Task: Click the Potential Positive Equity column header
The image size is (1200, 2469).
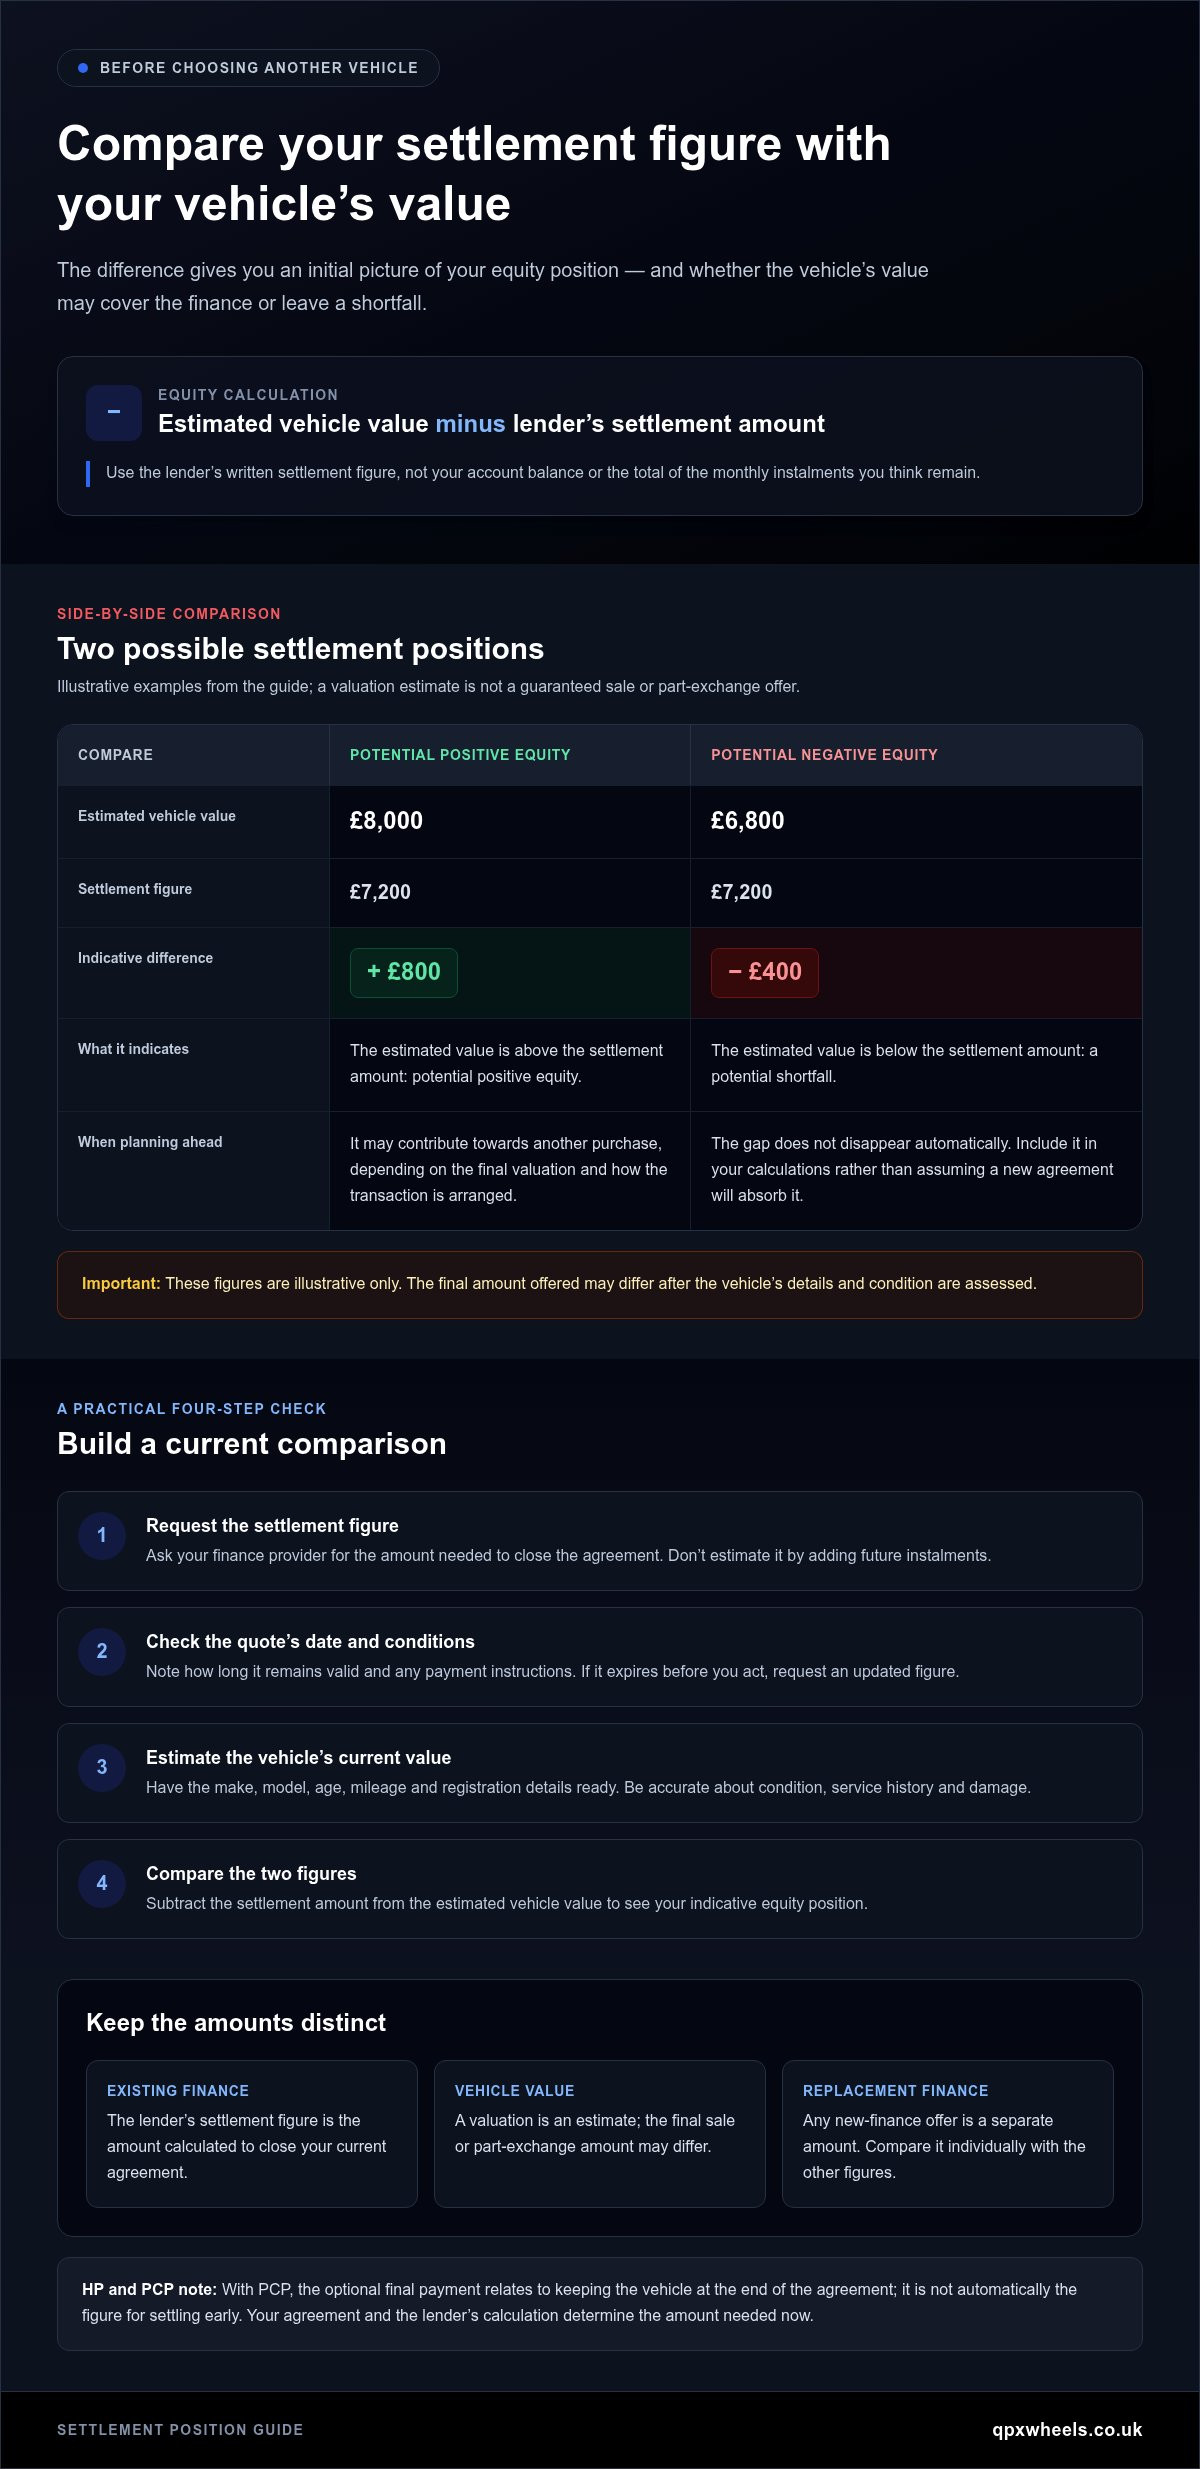Action: [x=510, y=755]
